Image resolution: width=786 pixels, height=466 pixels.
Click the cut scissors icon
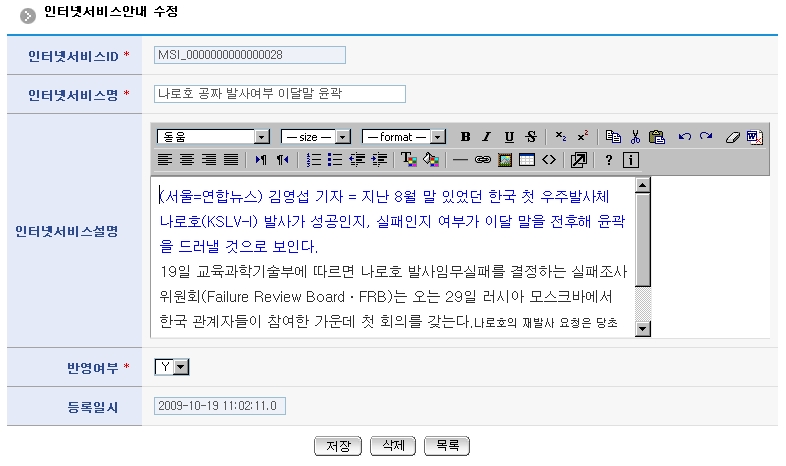click(634, 137)
